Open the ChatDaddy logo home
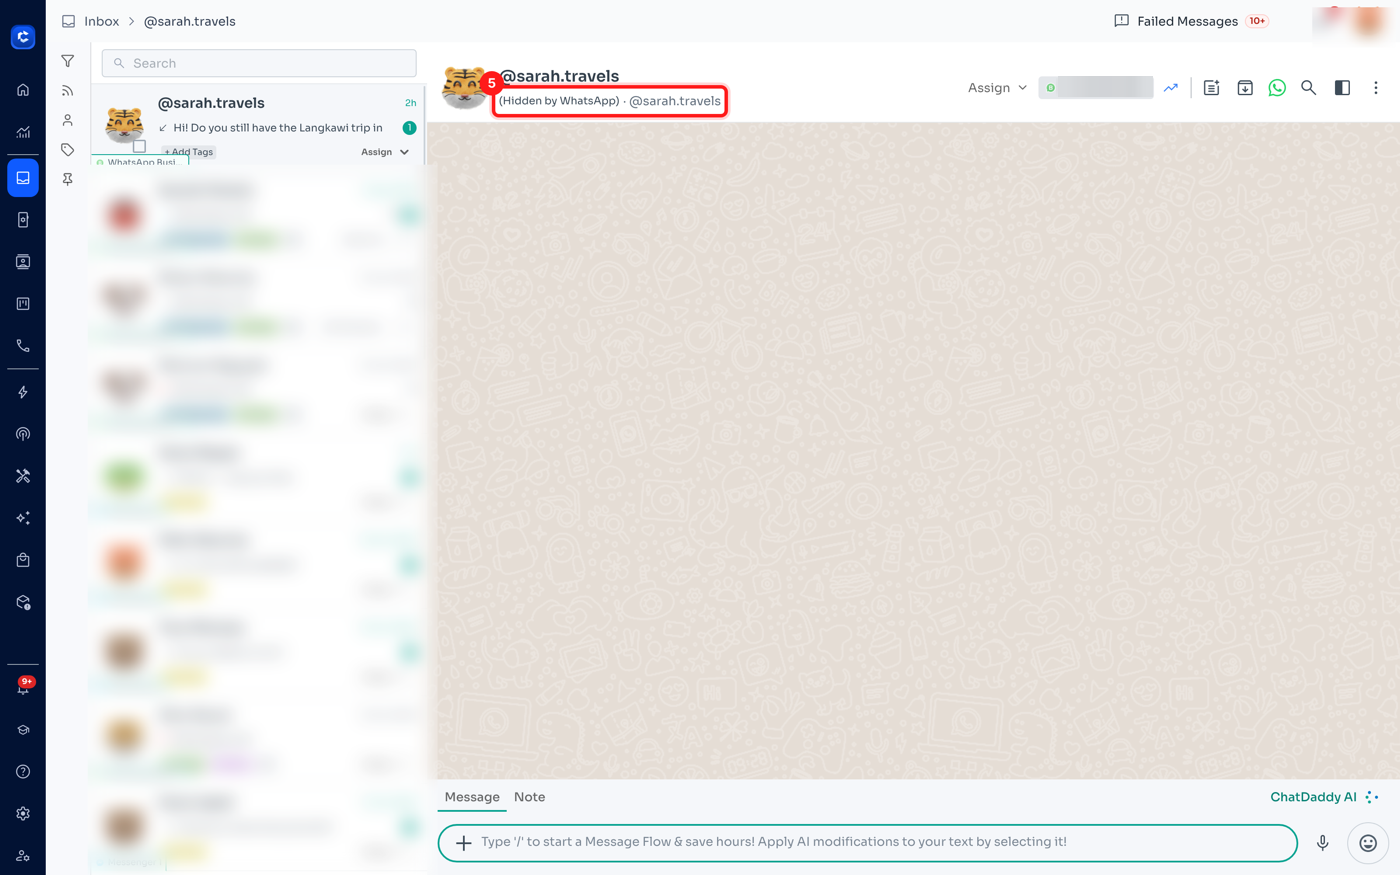Screen dimensions: 1400x875 pos(23,37)
